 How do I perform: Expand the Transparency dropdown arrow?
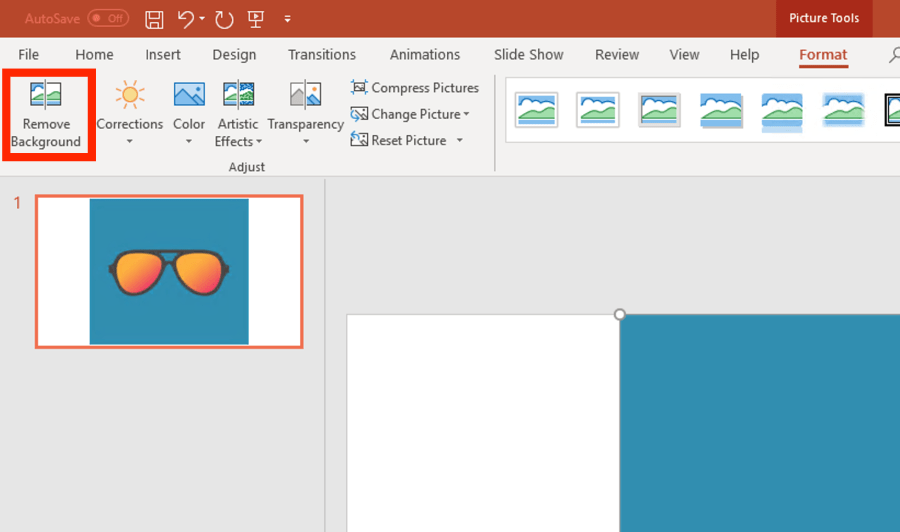[x=306, y=142]
